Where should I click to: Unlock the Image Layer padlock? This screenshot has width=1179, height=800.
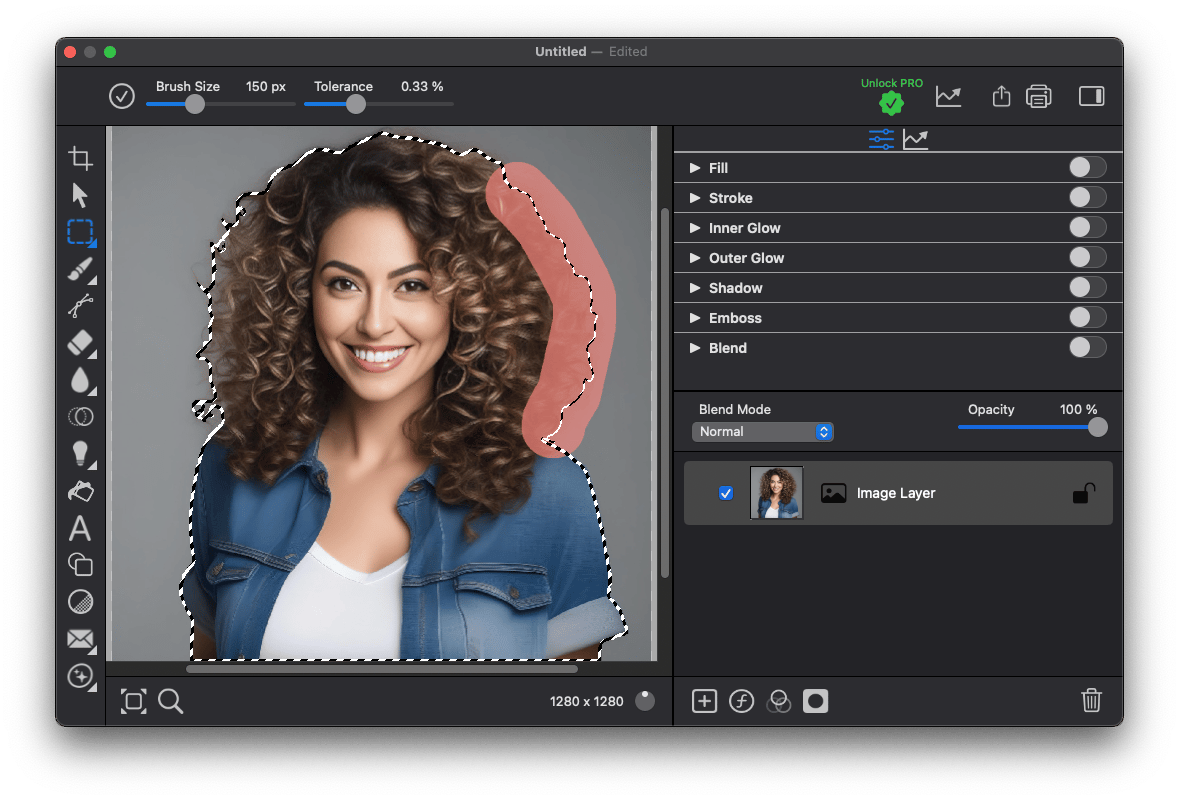(x=1084, y=493)
